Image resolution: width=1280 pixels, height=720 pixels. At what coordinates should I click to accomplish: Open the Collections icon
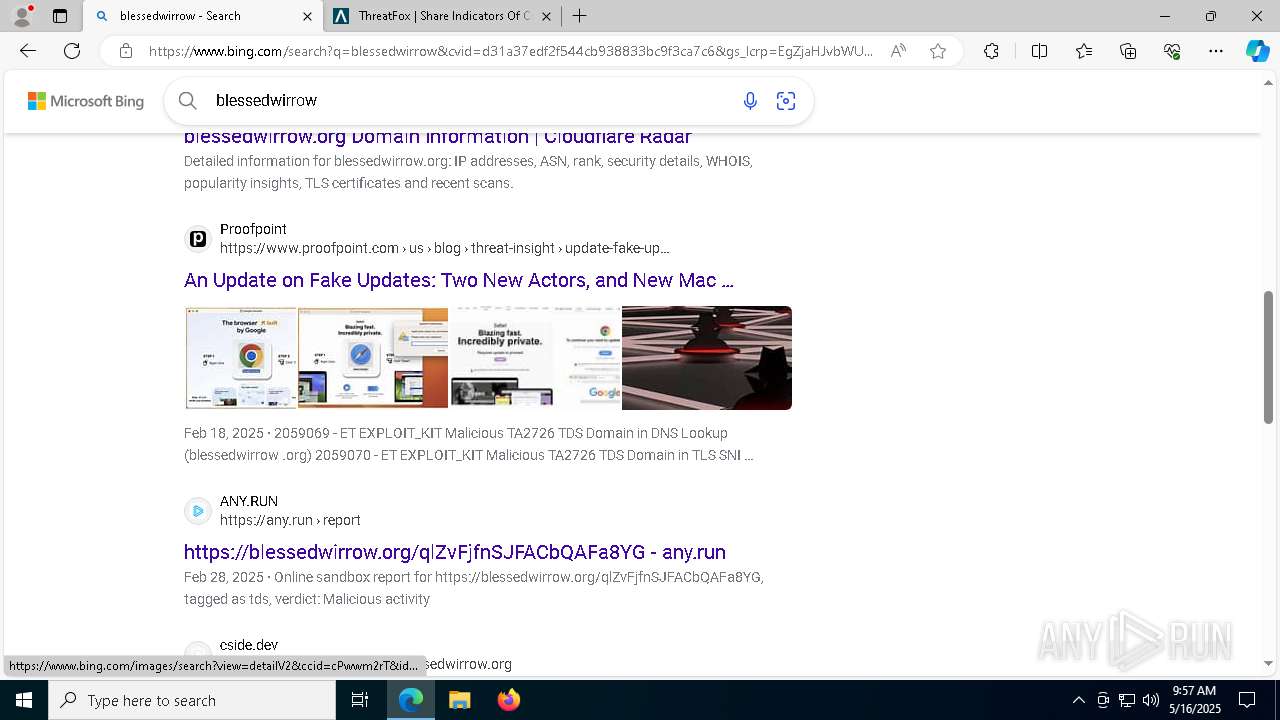point(1128,51)
